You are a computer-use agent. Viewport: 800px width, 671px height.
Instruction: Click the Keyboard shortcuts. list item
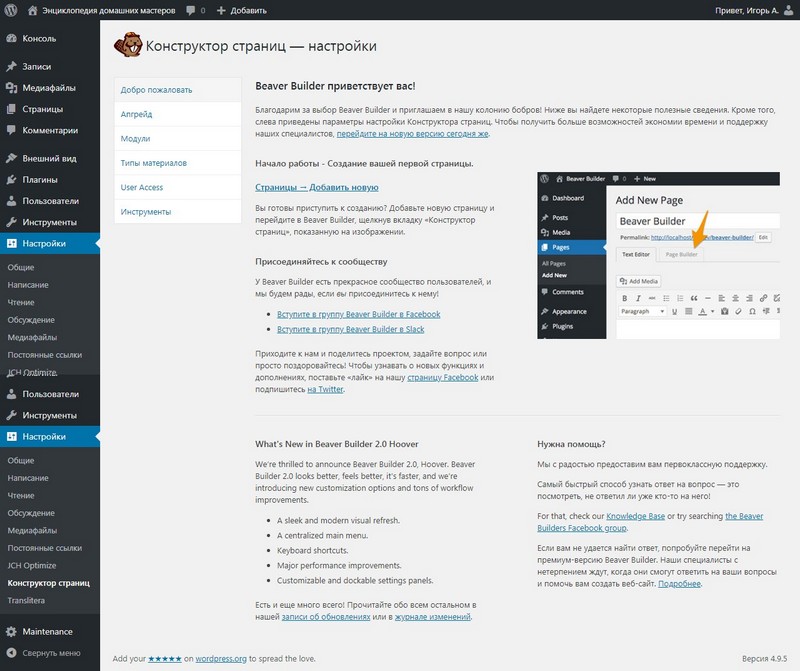pyautogui.click(x=313, y=551)
